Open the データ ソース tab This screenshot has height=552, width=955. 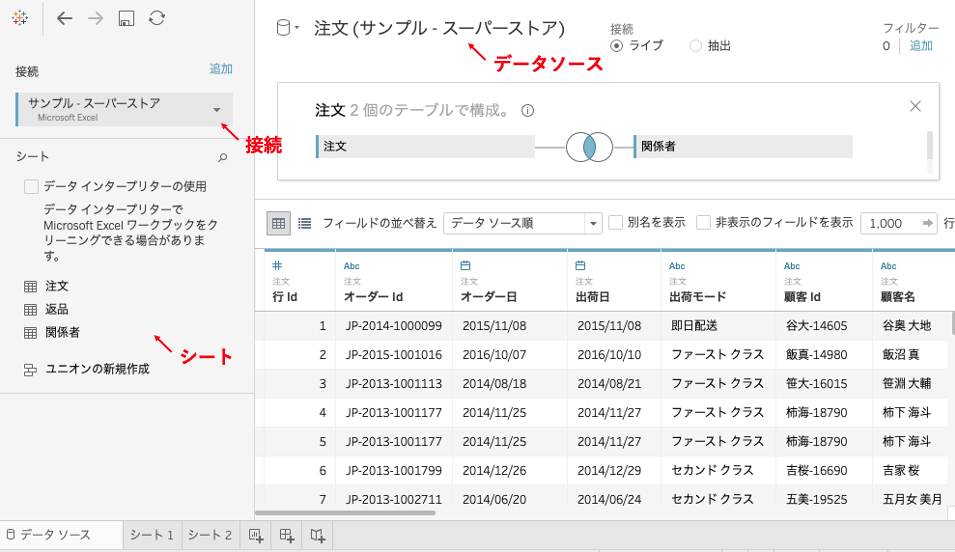coord(61,535)
